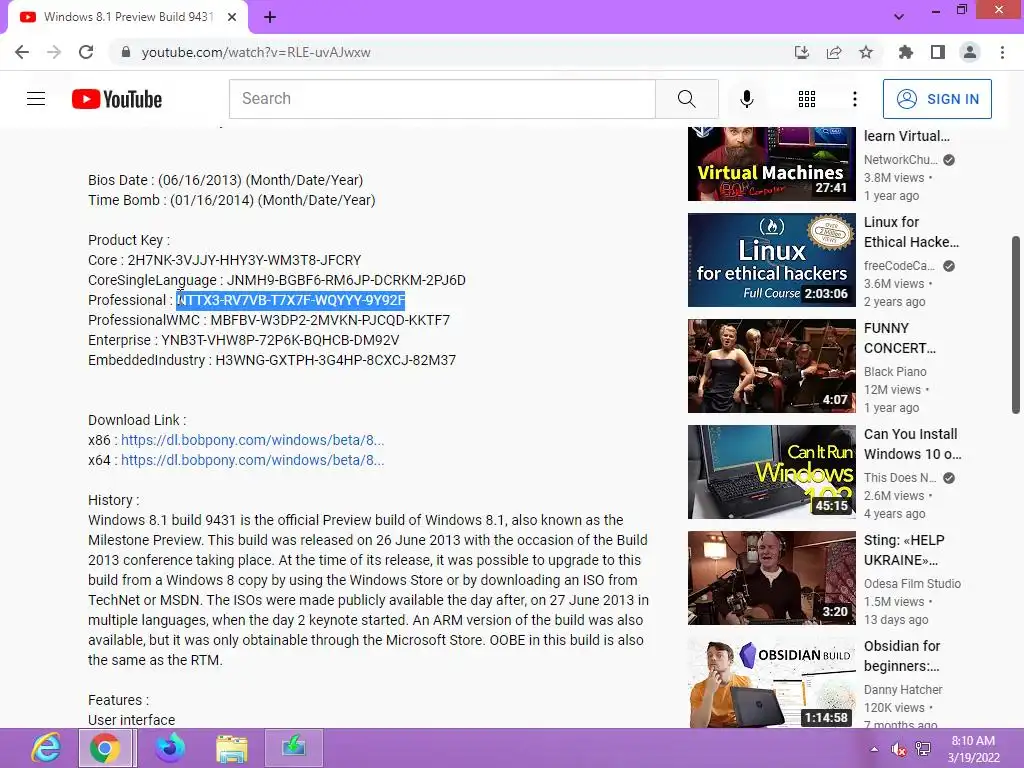
Task: Click the page vertical scrollbar thumb
Action: click(1016, 325)
